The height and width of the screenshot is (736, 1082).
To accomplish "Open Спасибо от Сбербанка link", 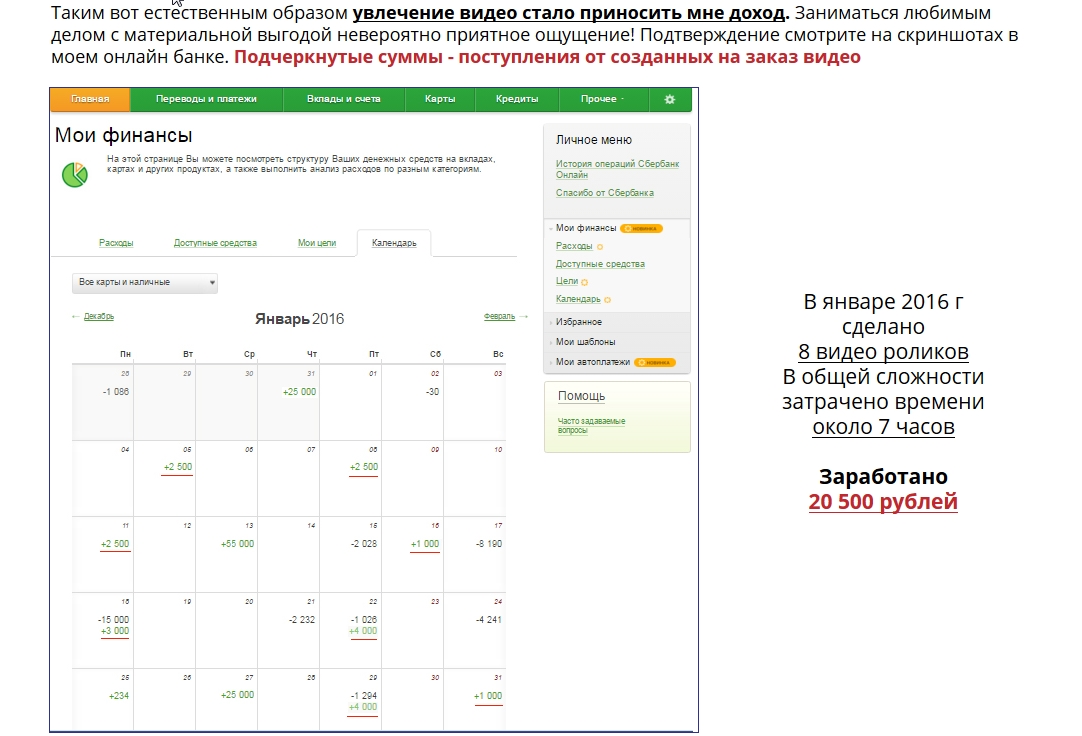I will tap(604, 193).
